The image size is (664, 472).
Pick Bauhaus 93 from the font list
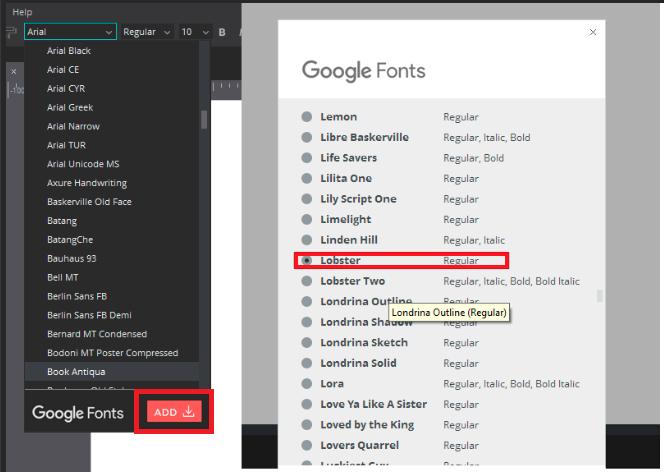point(71,258)
